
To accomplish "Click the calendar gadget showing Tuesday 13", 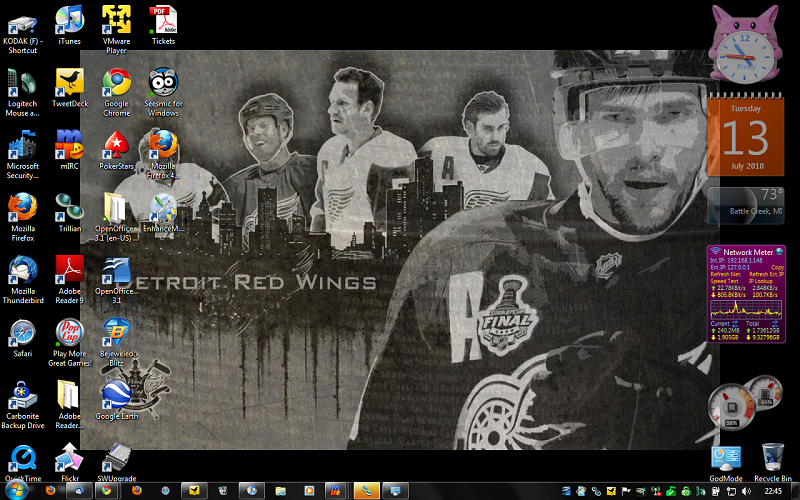I will pyautogui.click(x=745, y=135).
